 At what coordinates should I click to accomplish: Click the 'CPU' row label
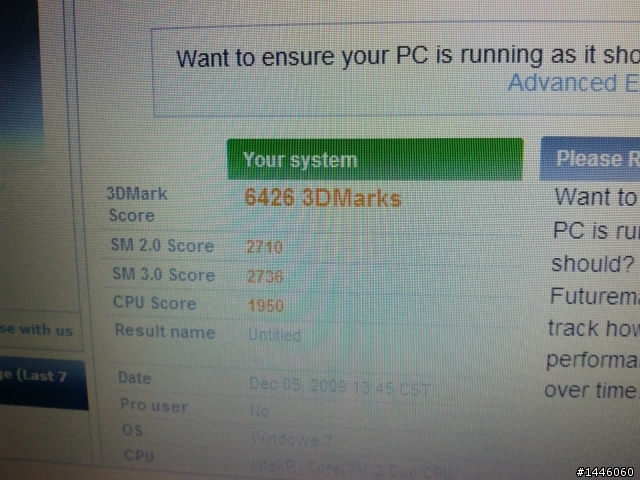139,455
